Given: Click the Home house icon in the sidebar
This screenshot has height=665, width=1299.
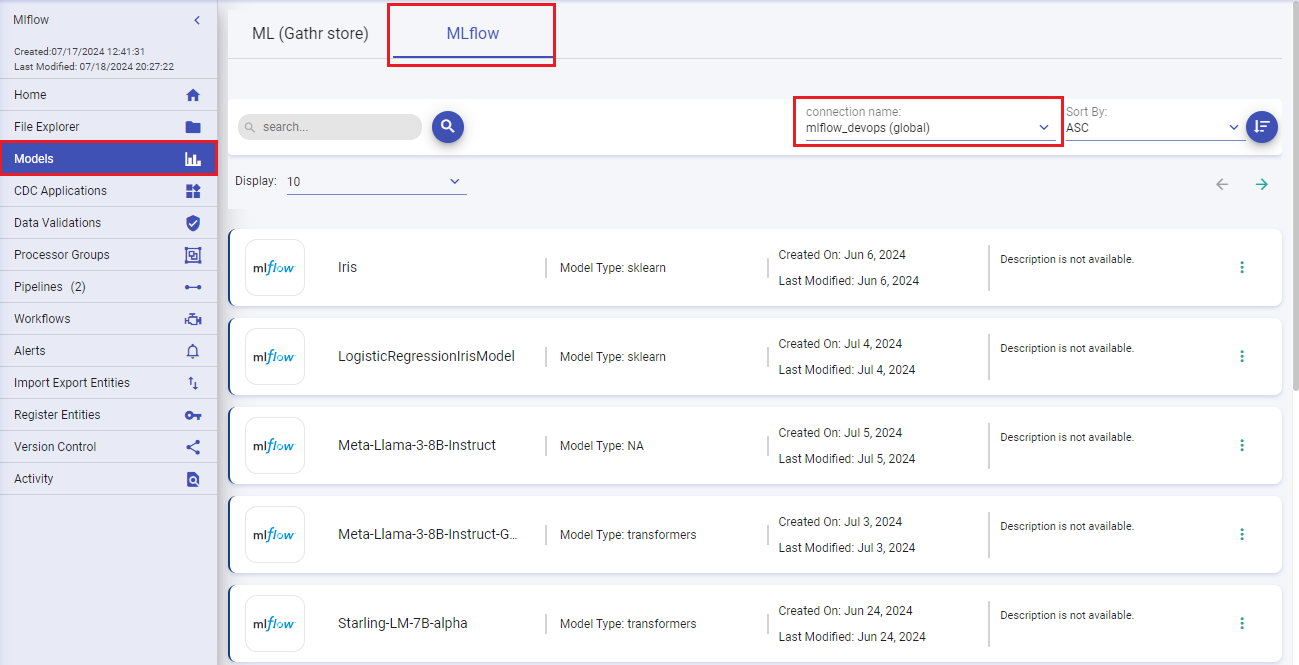Looking at the screenshot, I should coord(193,95).
